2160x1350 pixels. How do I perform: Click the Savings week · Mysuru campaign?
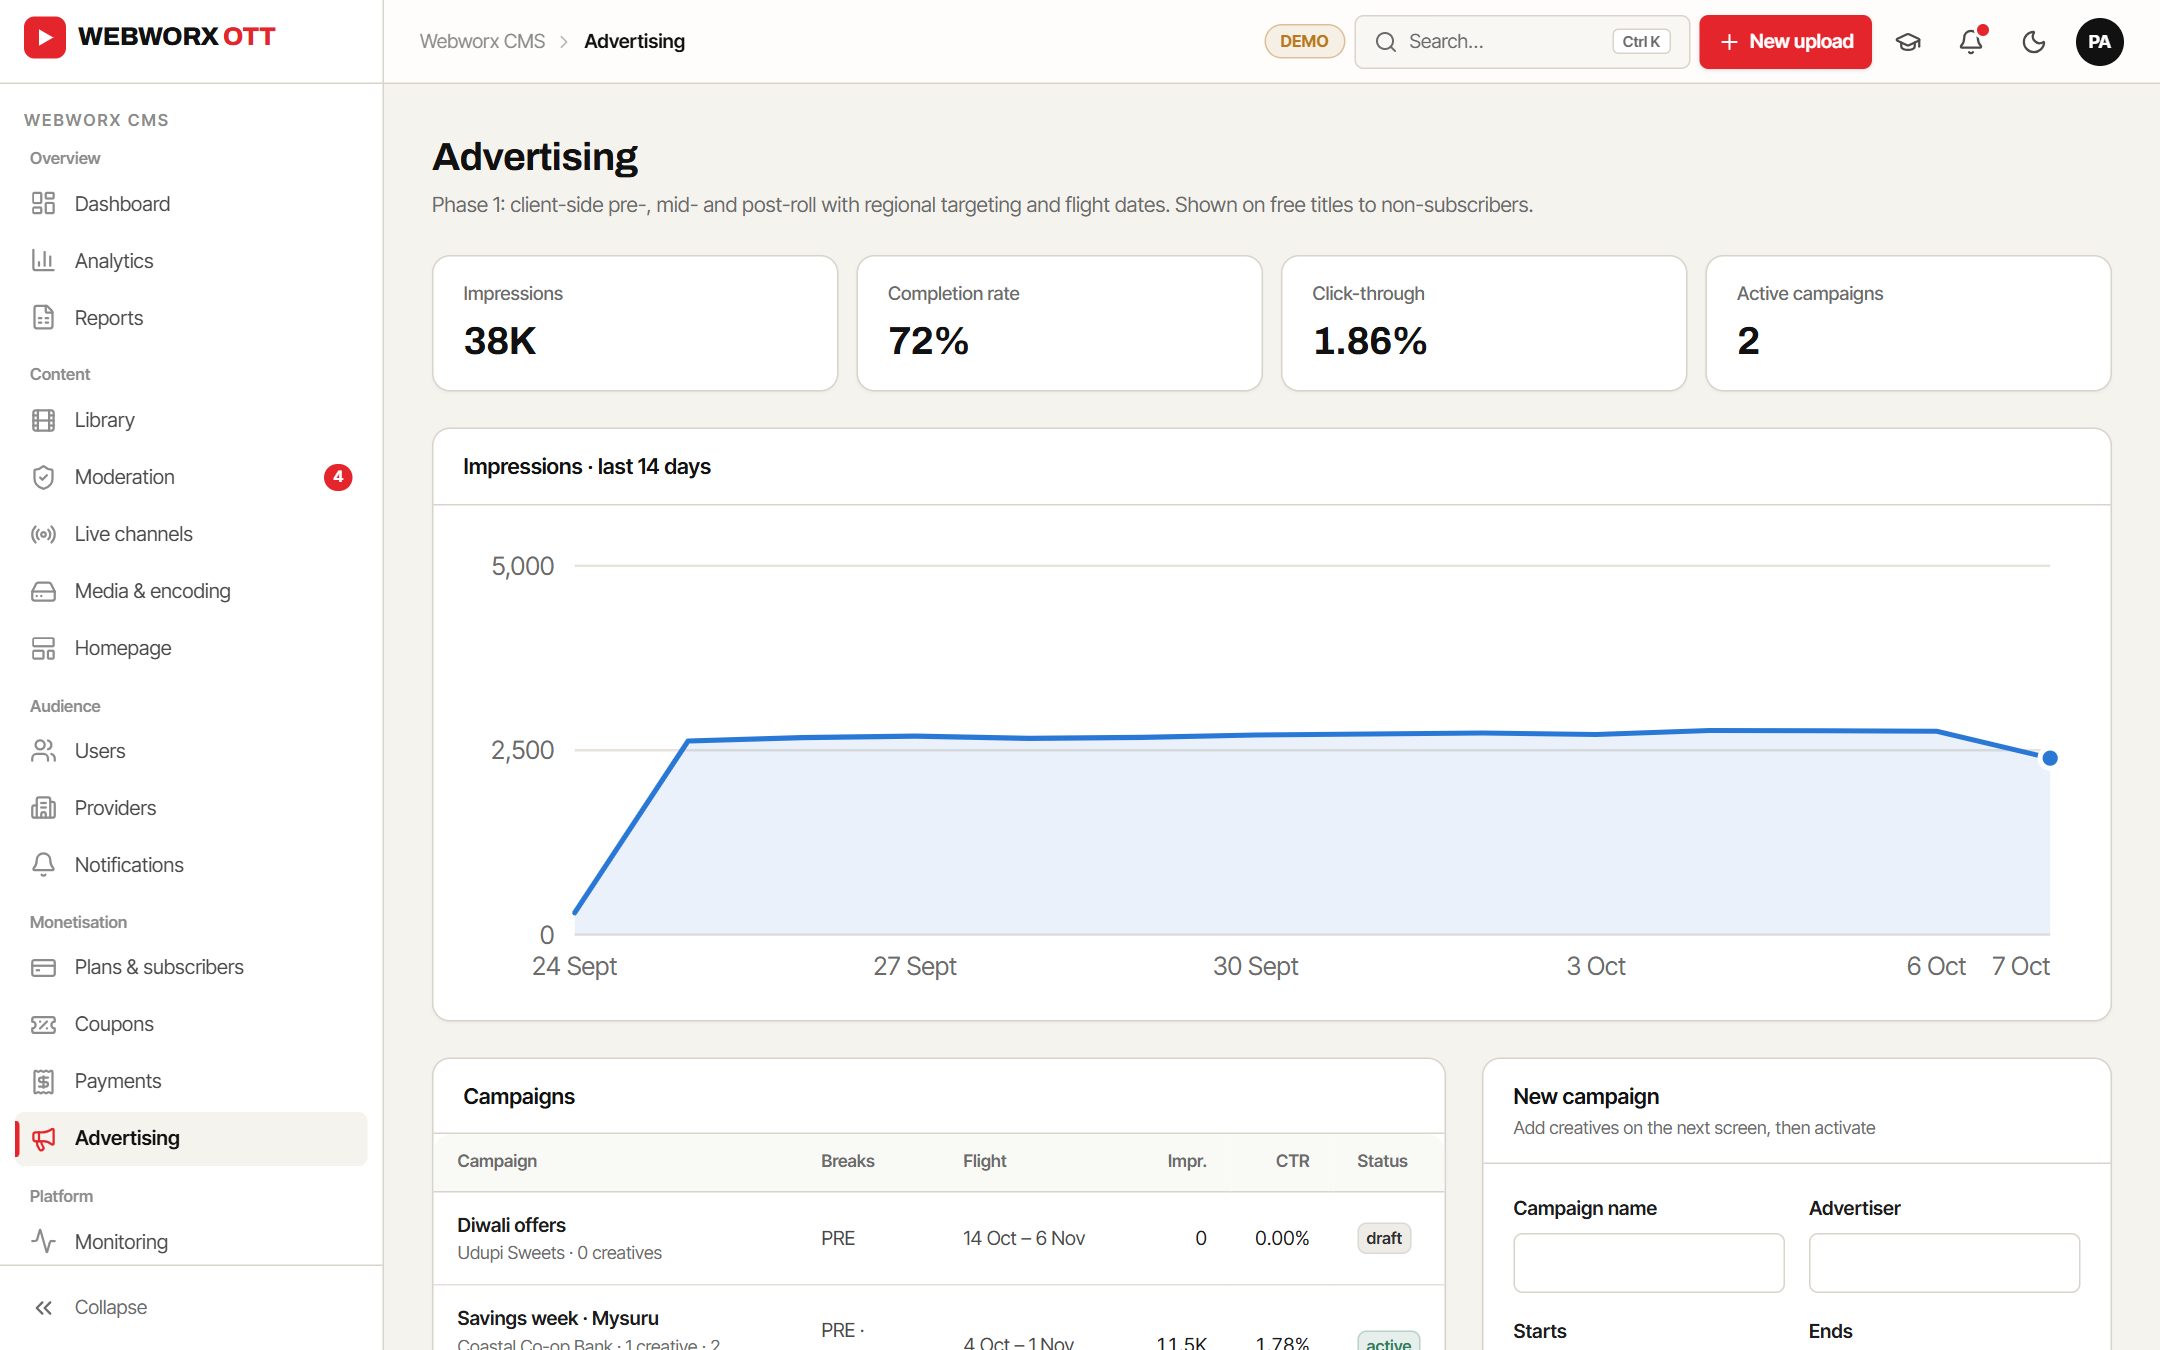558,1318
